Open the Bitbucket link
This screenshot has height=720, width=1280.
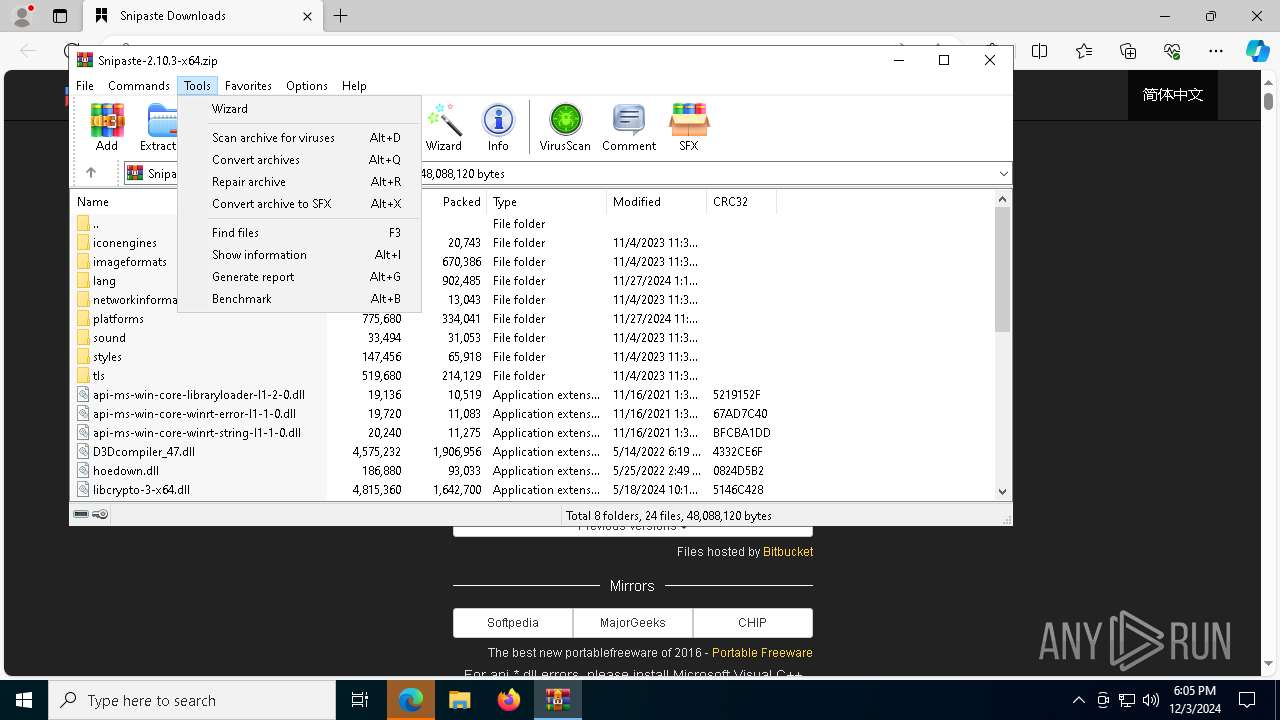(x=788, y=552)
